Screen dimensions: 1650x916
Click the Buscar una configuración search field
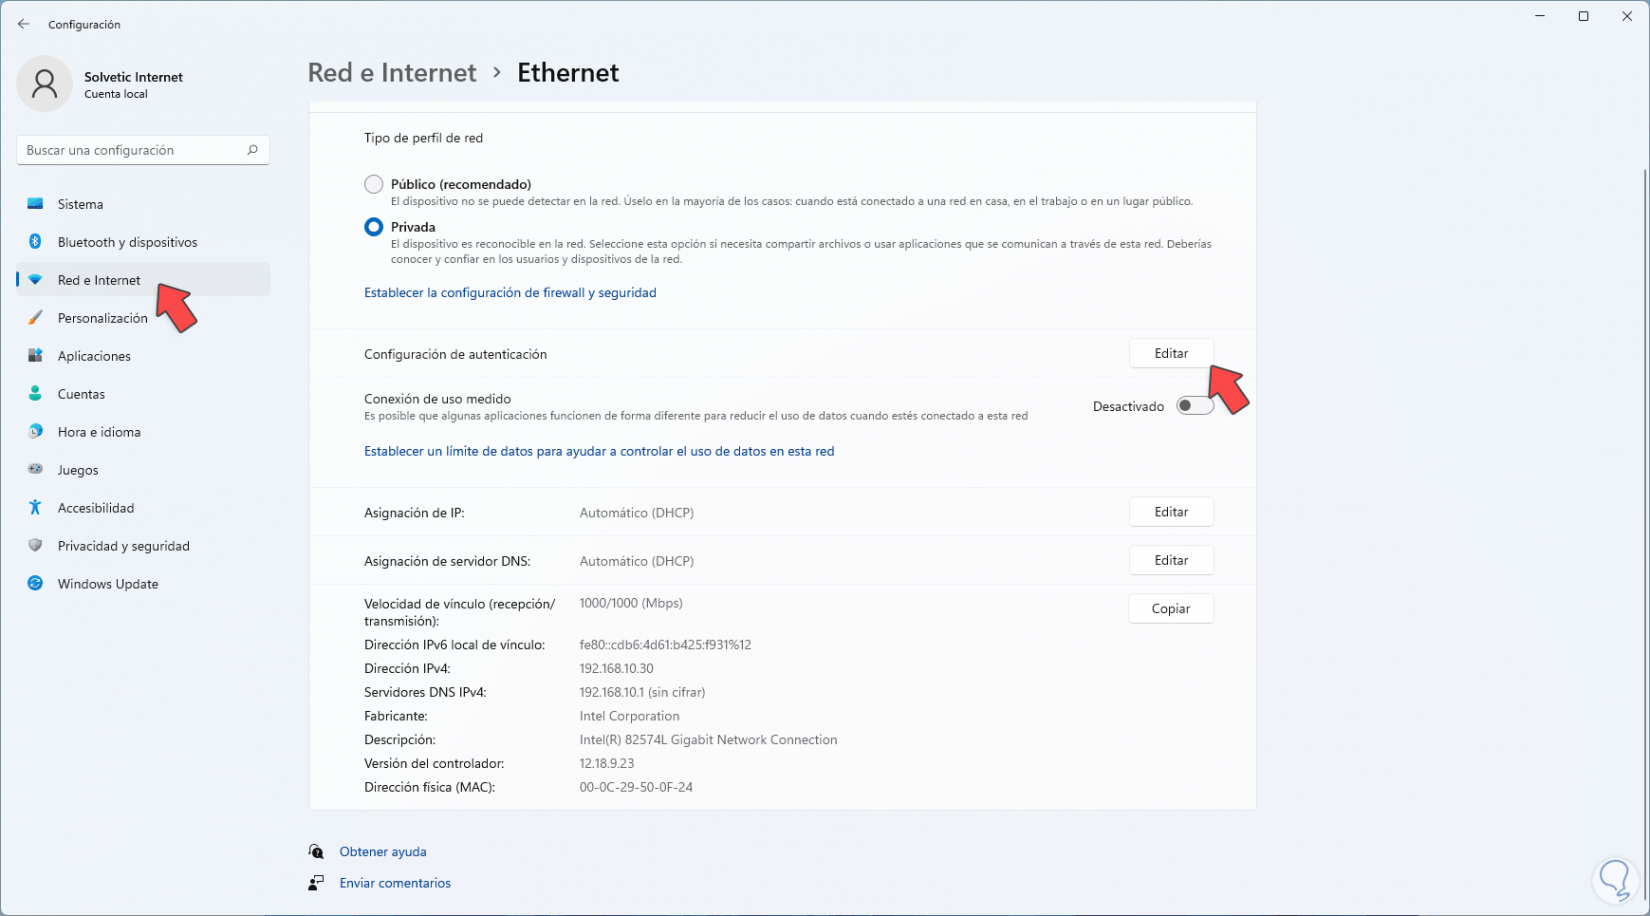135,150
